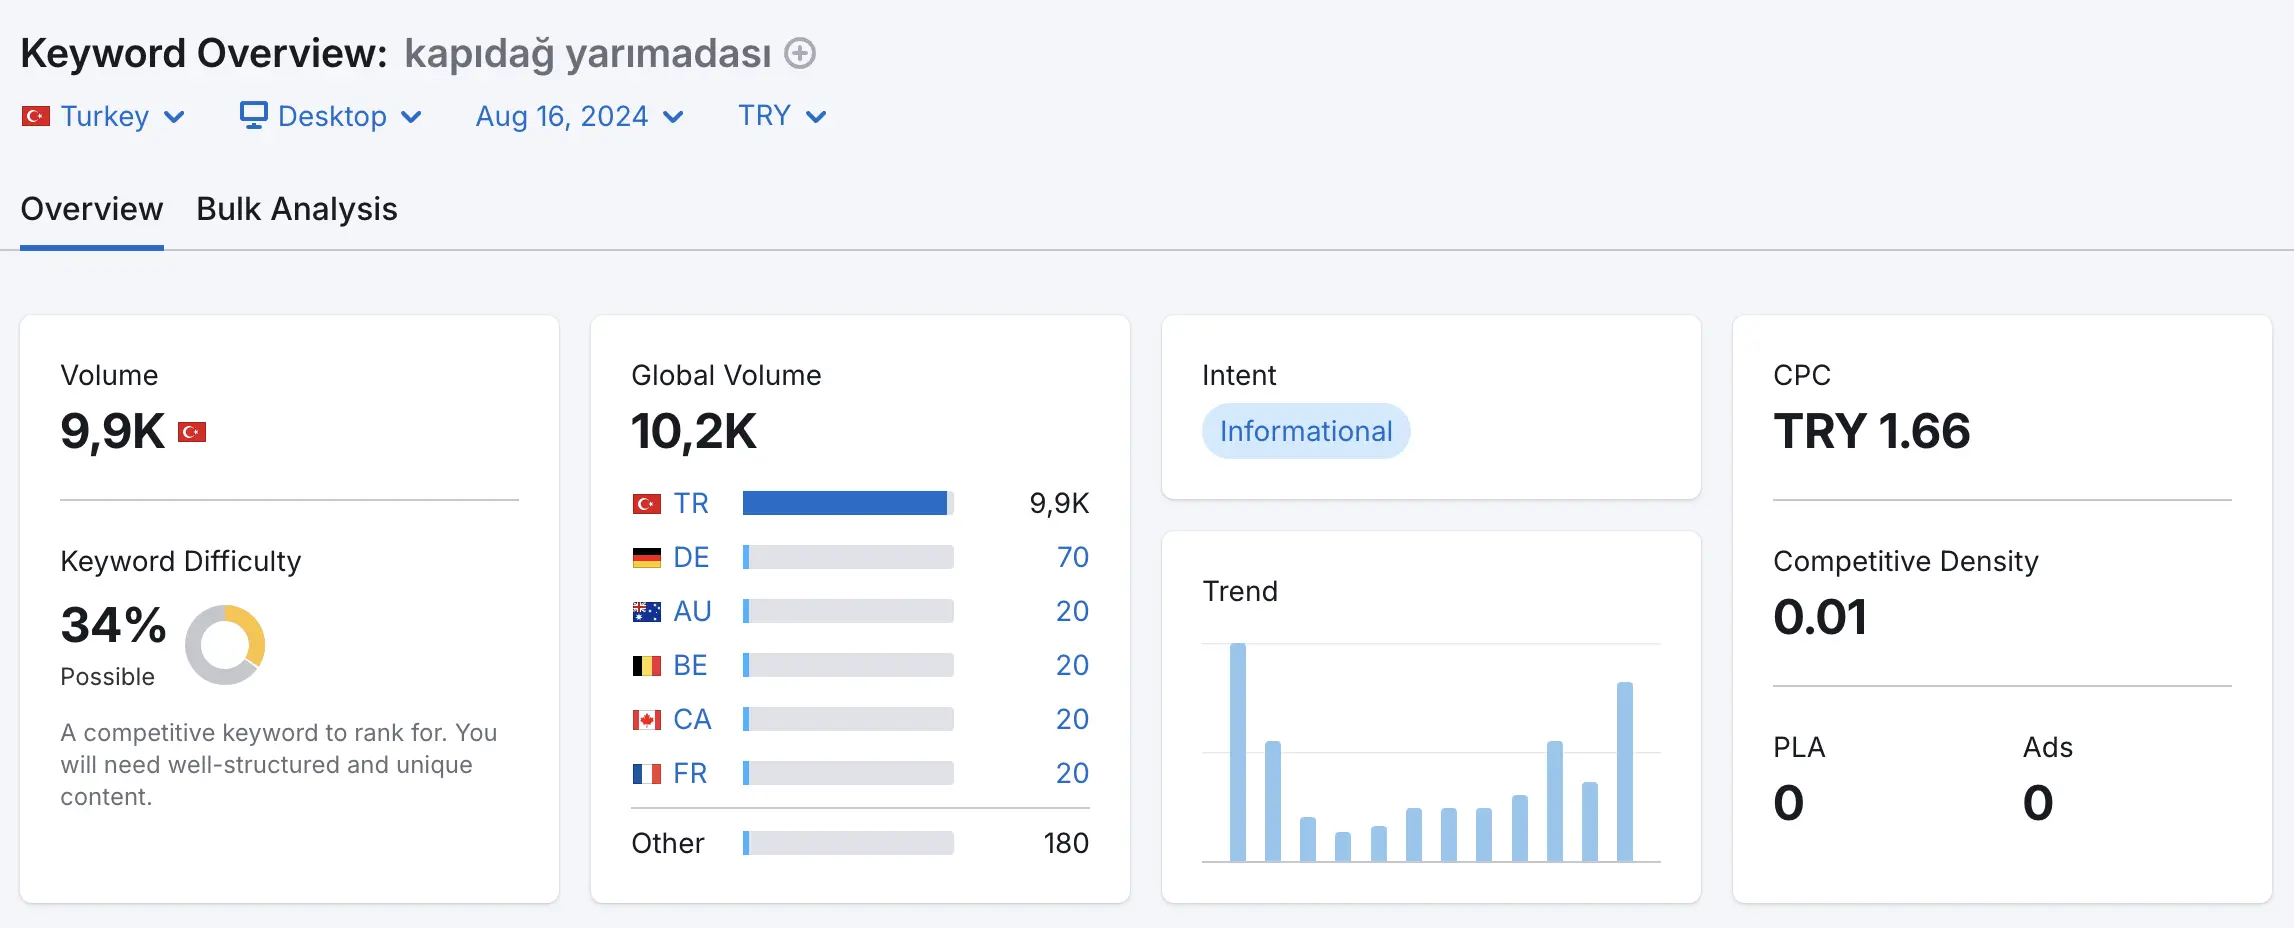Switch to the Overview tab
The width and height of the screenshot is (2294, 928).
pyautogui.click(x=92, y=209)
